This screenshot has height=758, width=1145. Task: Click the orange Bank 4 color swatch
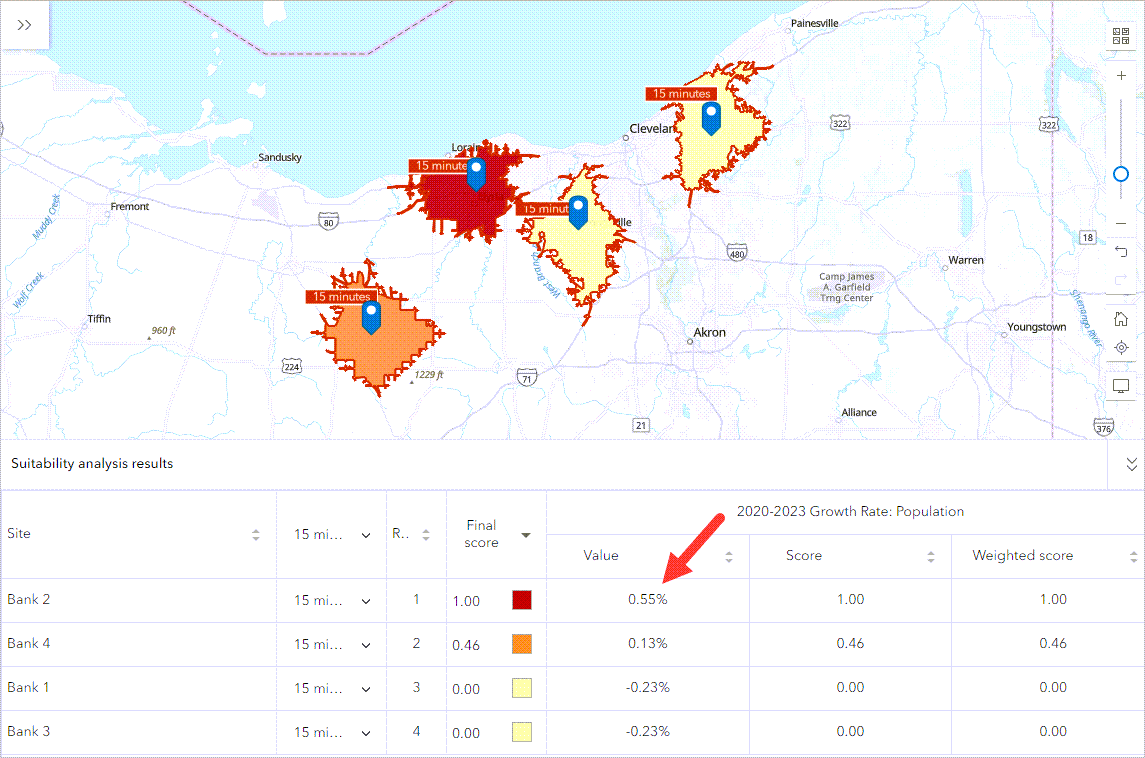tap(521, 643)
